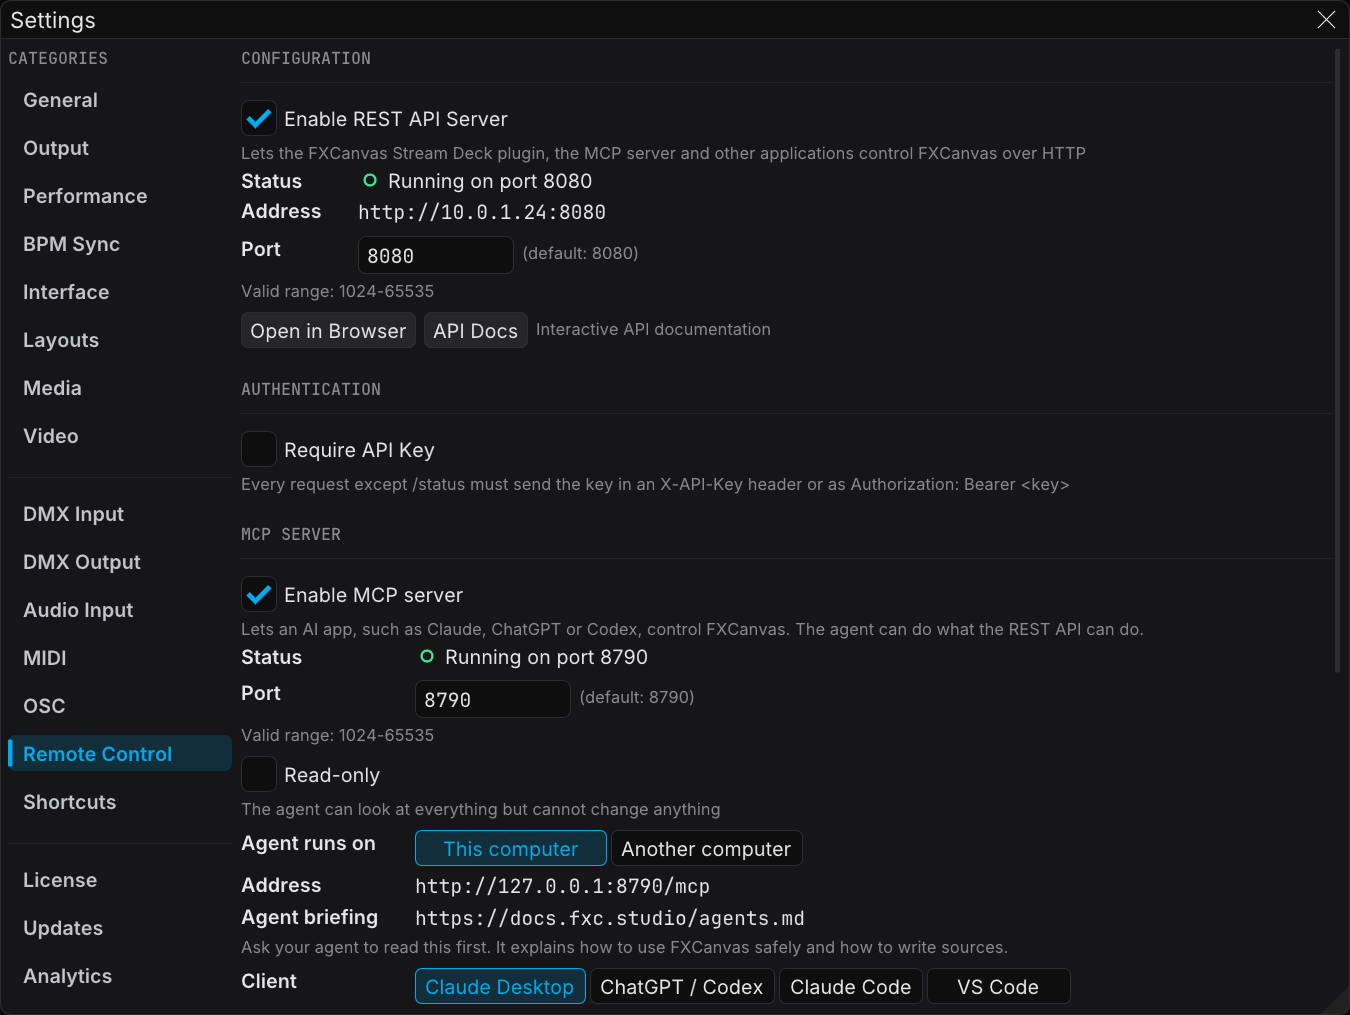This screenshot has height=1015, width=1350.
Task: Toggle Enable REST API Server checkbox
Action: pyautogui.click(x=259, y=119)
